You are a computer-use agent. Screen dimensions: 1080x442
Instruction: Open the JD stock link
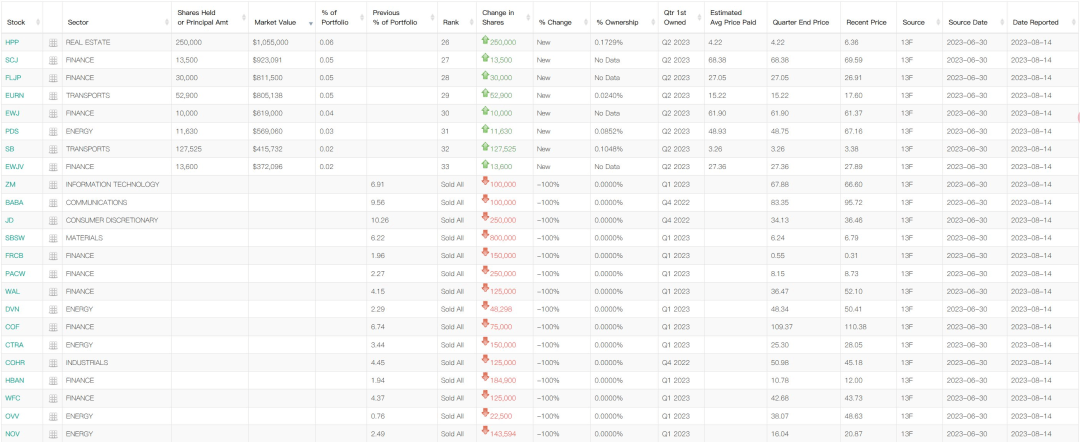coord(9,220)
